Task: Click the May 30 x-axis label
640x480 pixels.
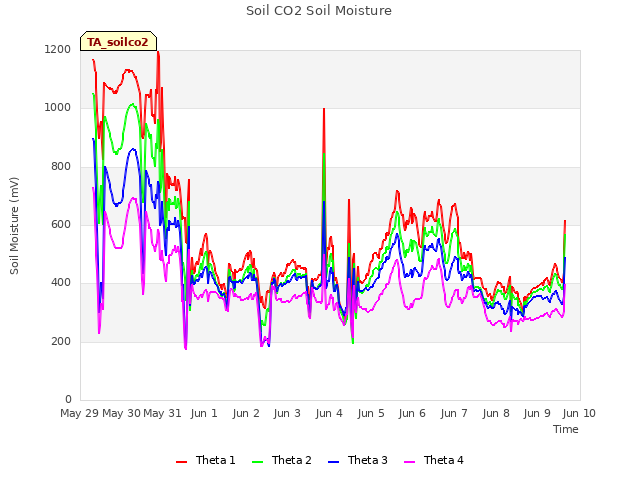Action: [121, 413]
